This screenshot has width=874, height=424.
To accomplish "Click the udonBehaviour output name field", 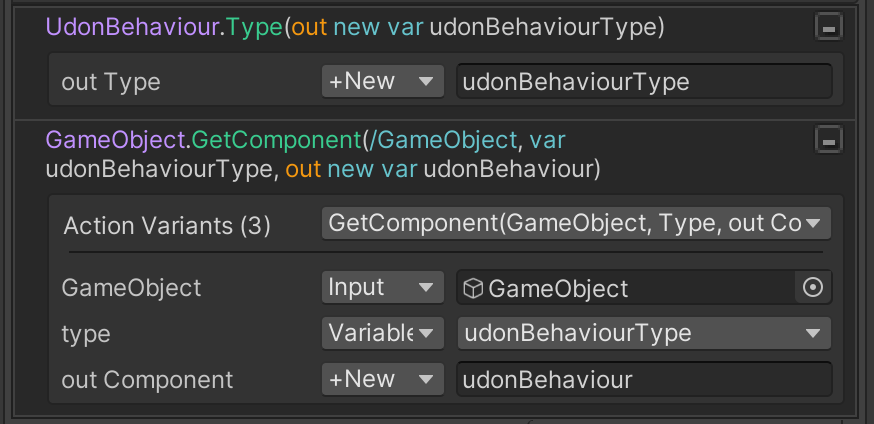I will tap(644, 379).
